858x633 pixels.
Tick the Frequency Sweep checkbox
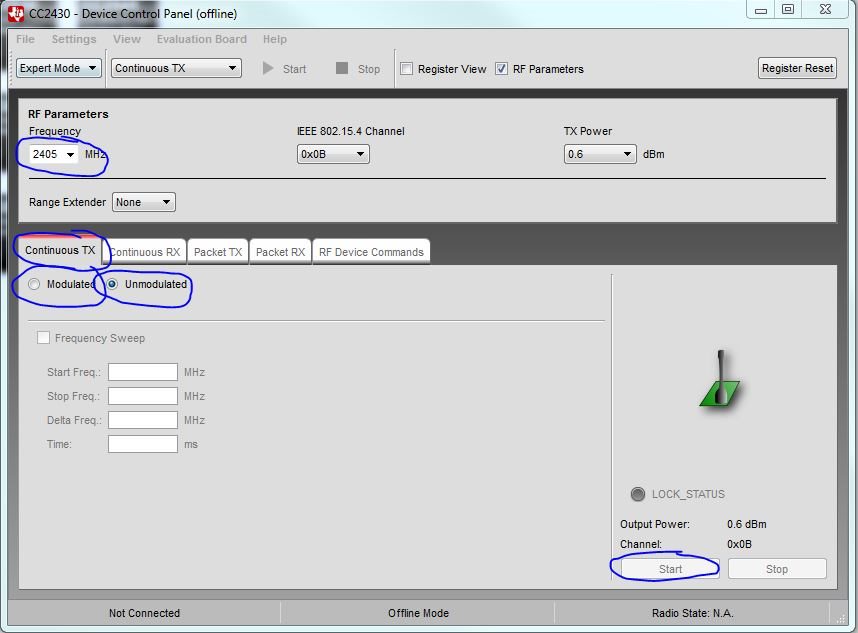tap(43, 338)
